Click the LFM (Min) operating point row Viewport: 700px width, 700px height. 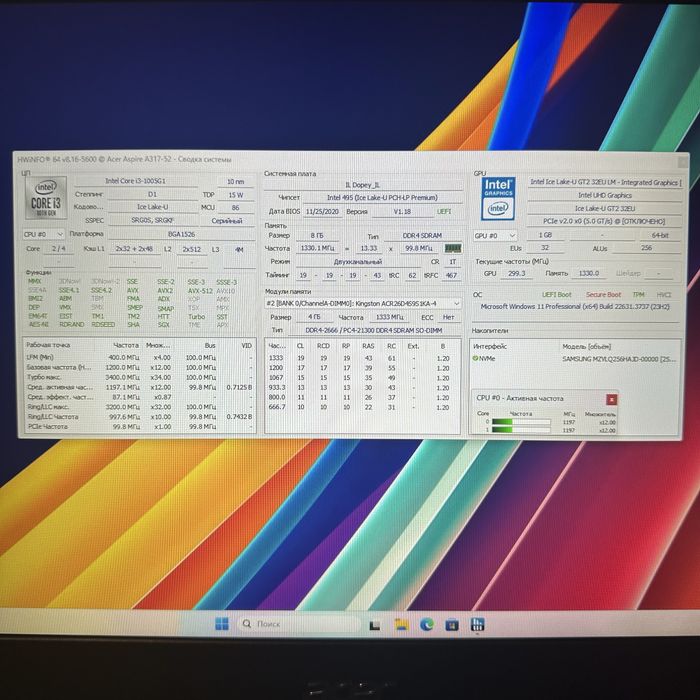[139, 358]
